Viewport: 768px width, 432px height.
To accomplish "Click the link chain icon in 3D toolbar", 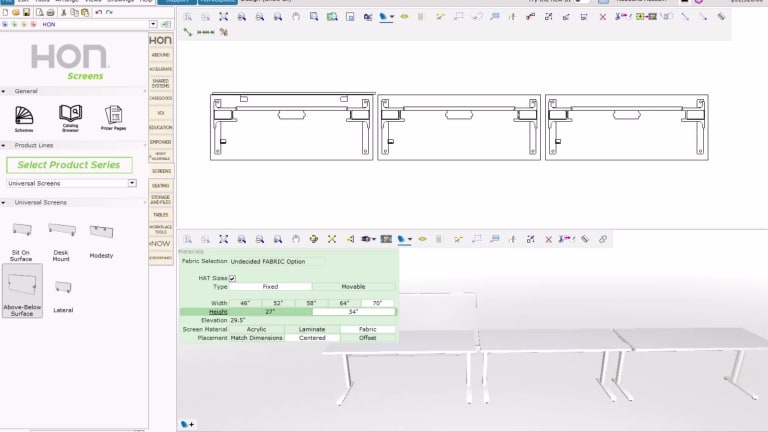I will click(602, 239).
